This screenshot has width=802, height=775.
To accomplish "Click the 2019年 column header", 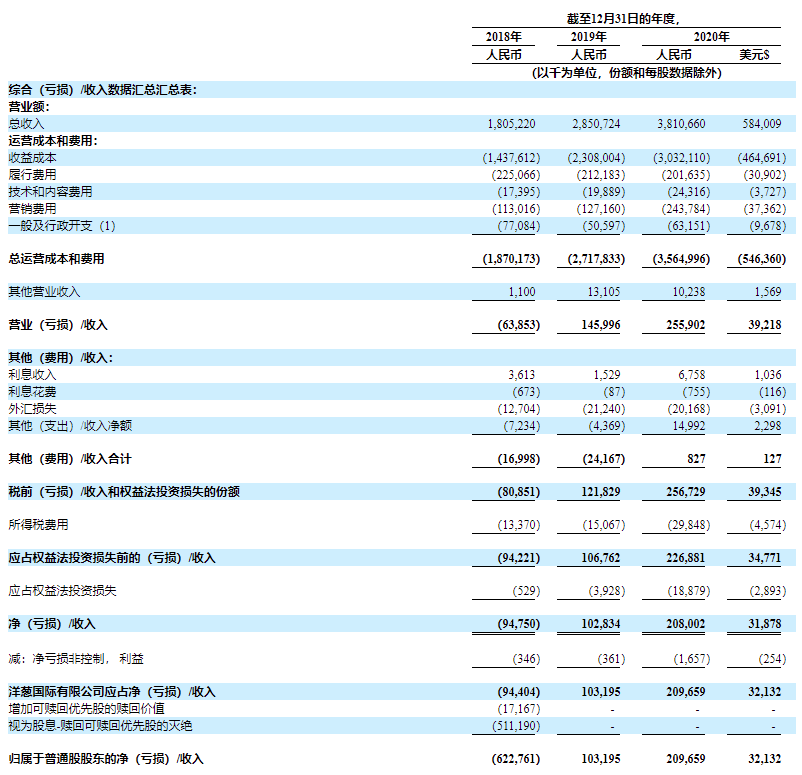I will 588,37.
